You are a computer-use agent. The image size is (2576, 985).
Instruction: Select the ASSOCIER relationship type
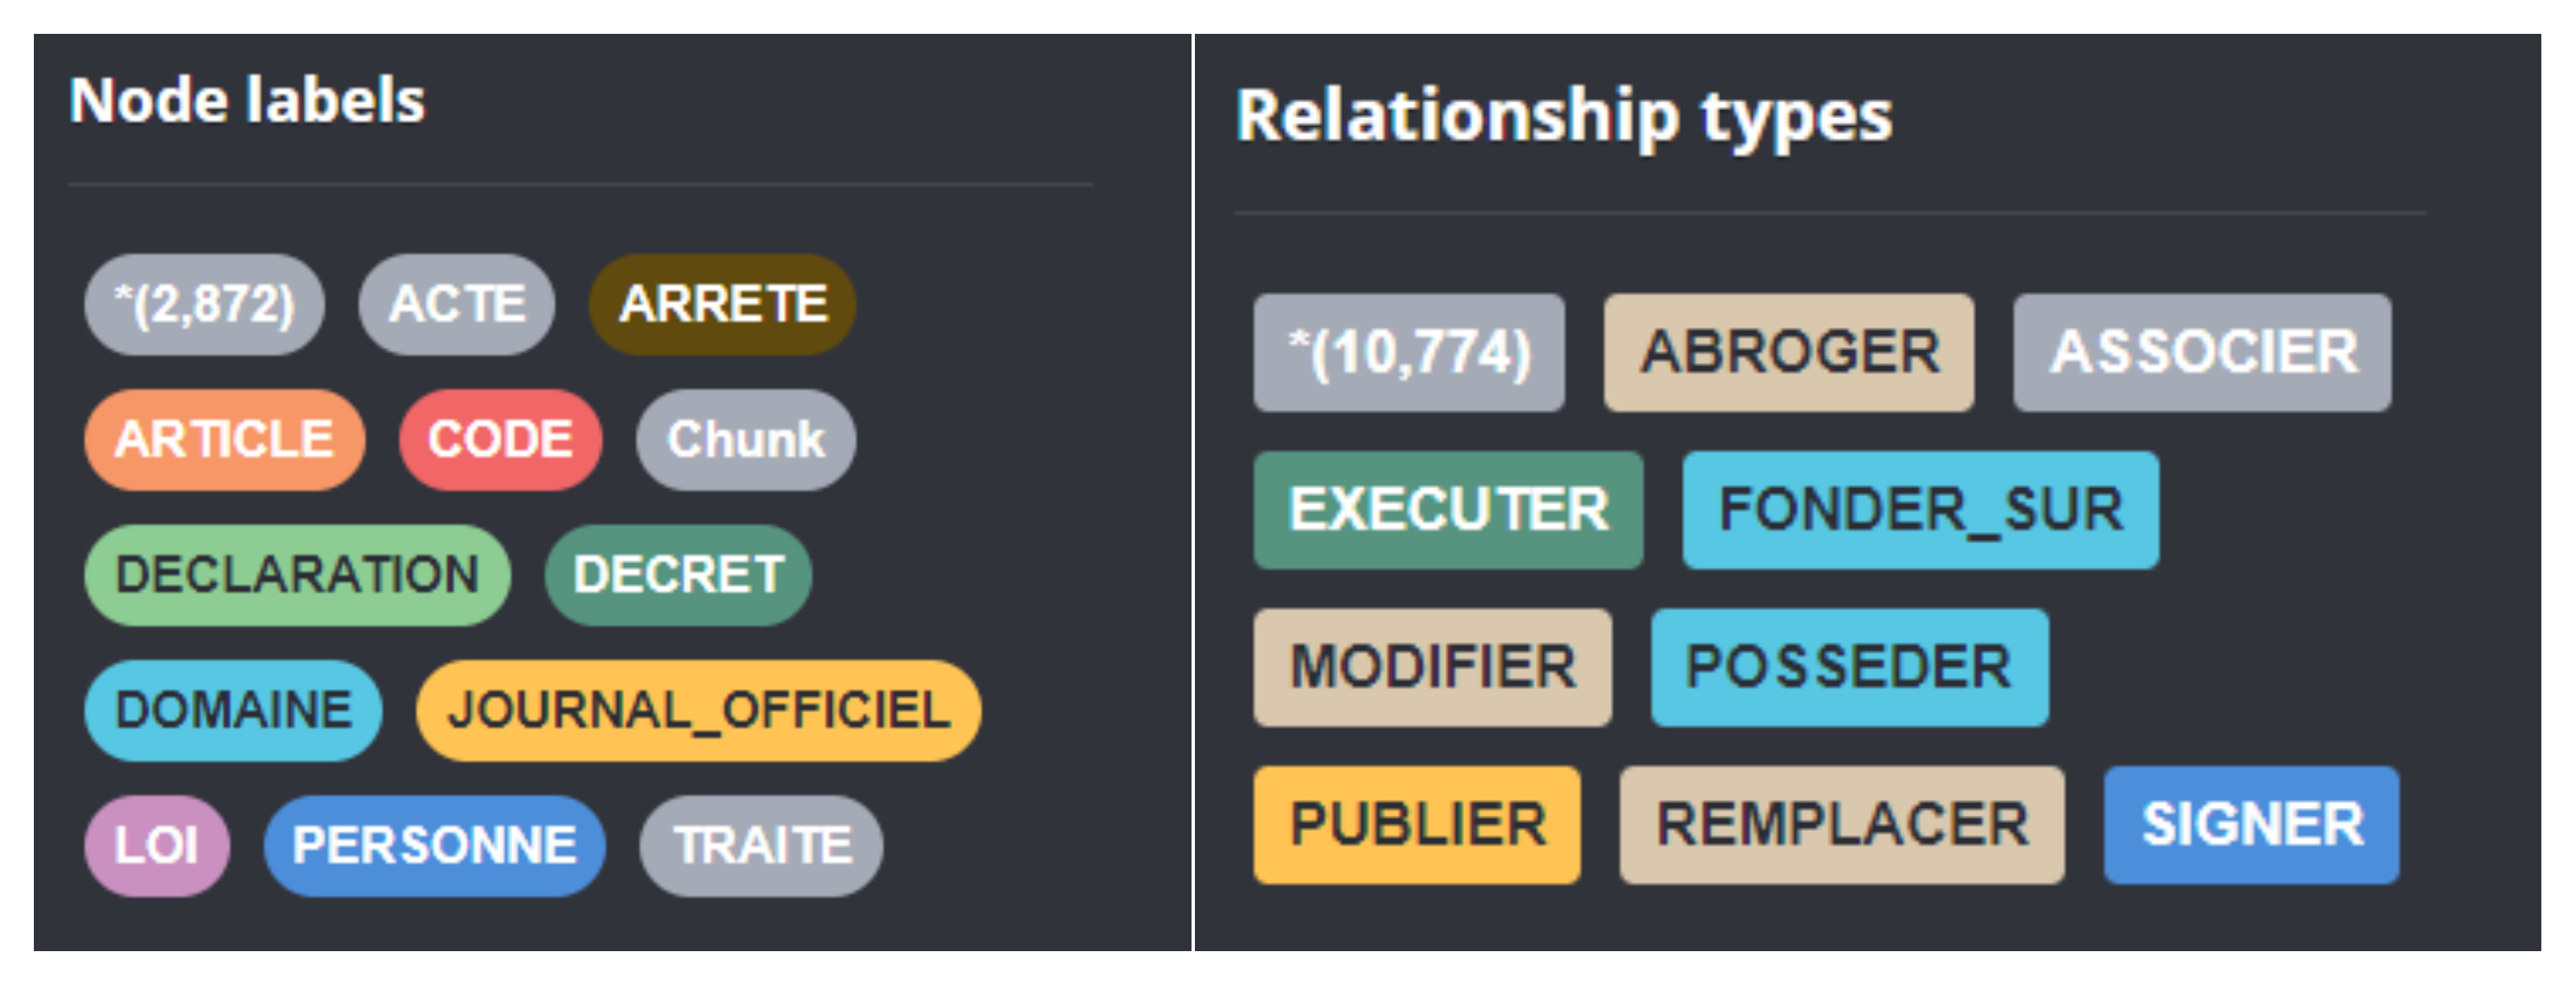coord(2202,352)
